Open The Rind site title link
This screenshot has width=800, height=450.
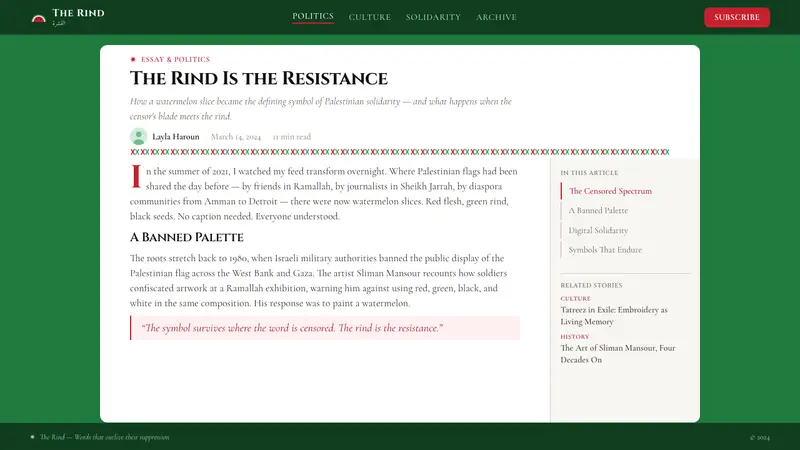78,13
